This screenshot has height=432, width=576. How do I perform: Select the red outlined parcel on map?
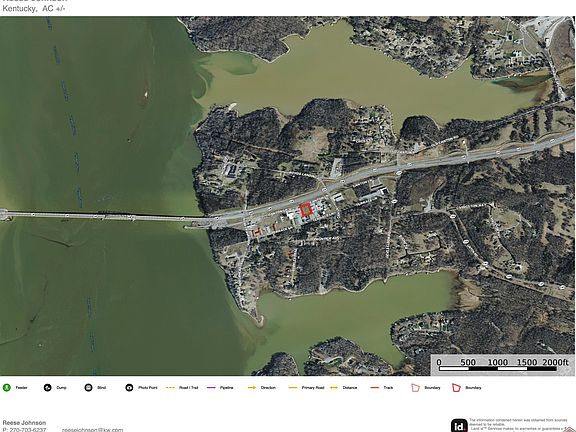pyautogui.click(x=306, y=210)
